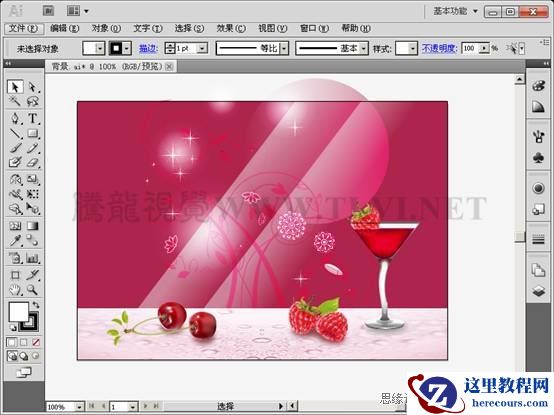The image size is (554, 415).
Task: Open the zoom level 100% dropdown
Action: (x=79, y=407)
